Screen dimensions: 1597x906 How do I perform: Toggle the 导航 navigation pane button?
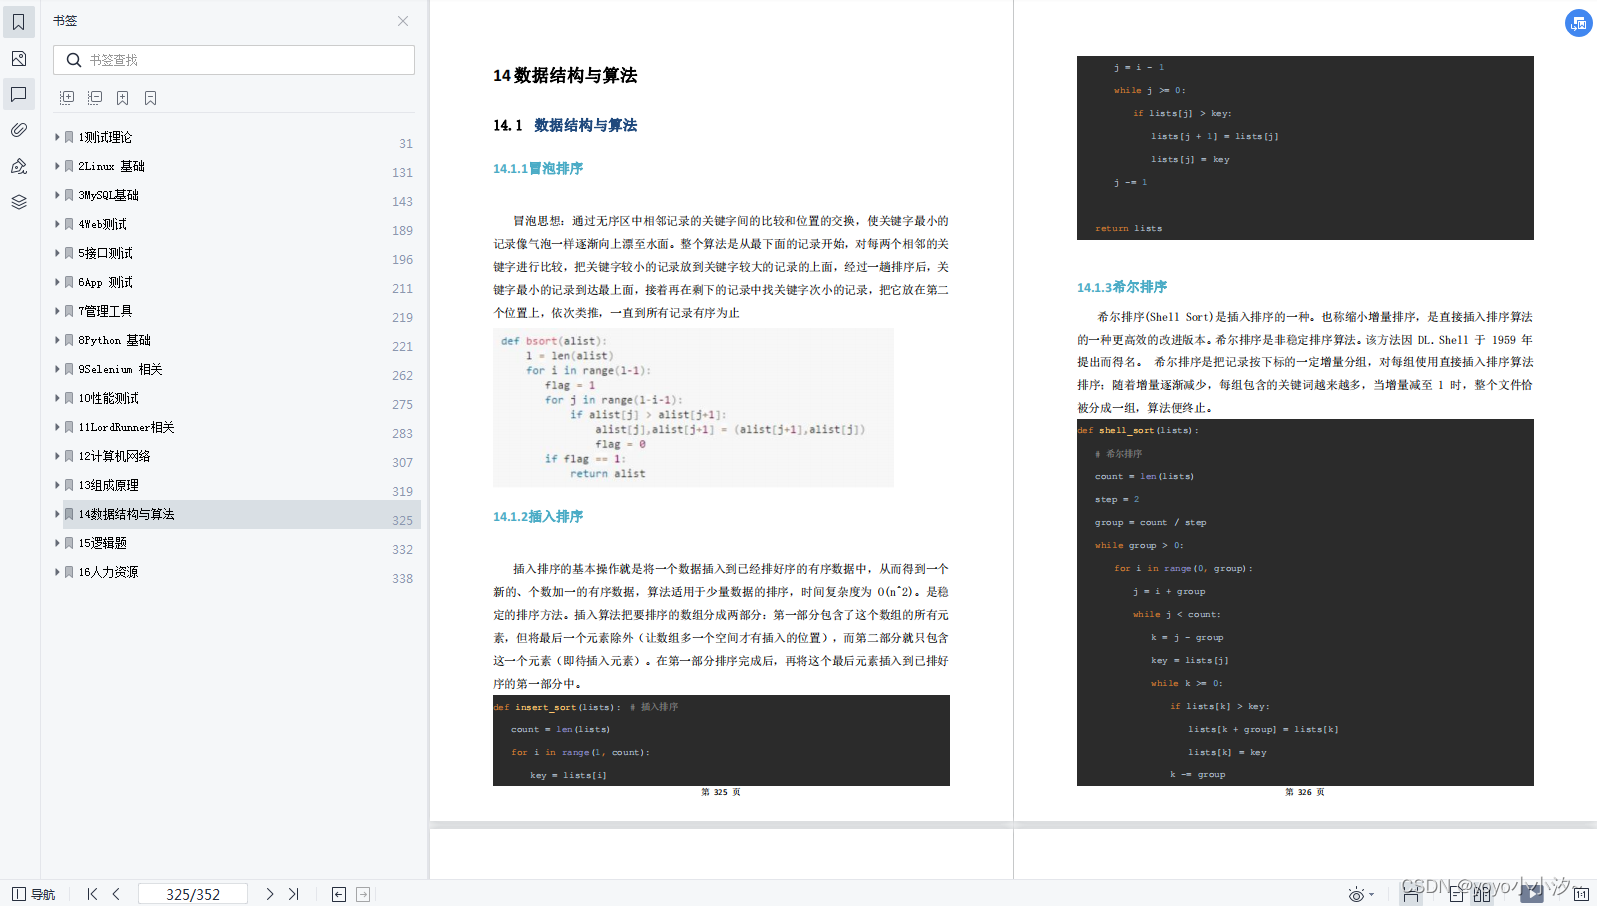(x=33, y=894)
